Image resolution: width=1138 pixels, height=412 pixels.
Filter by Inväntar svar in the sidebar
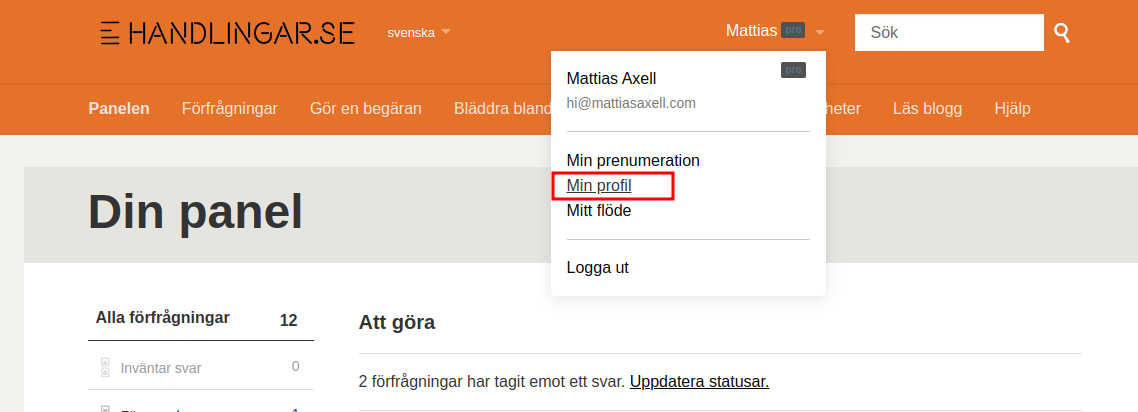tap(160, 368)
